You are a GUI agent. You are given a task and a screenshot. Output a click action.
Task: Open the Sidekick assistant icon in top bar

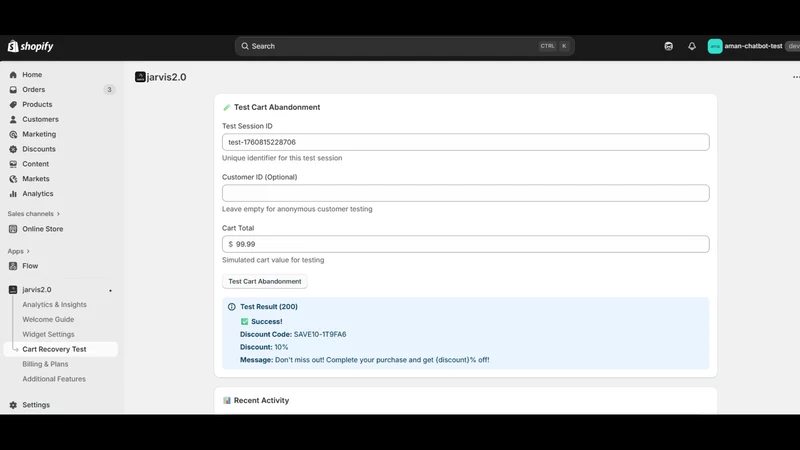[x=668, y=46]
